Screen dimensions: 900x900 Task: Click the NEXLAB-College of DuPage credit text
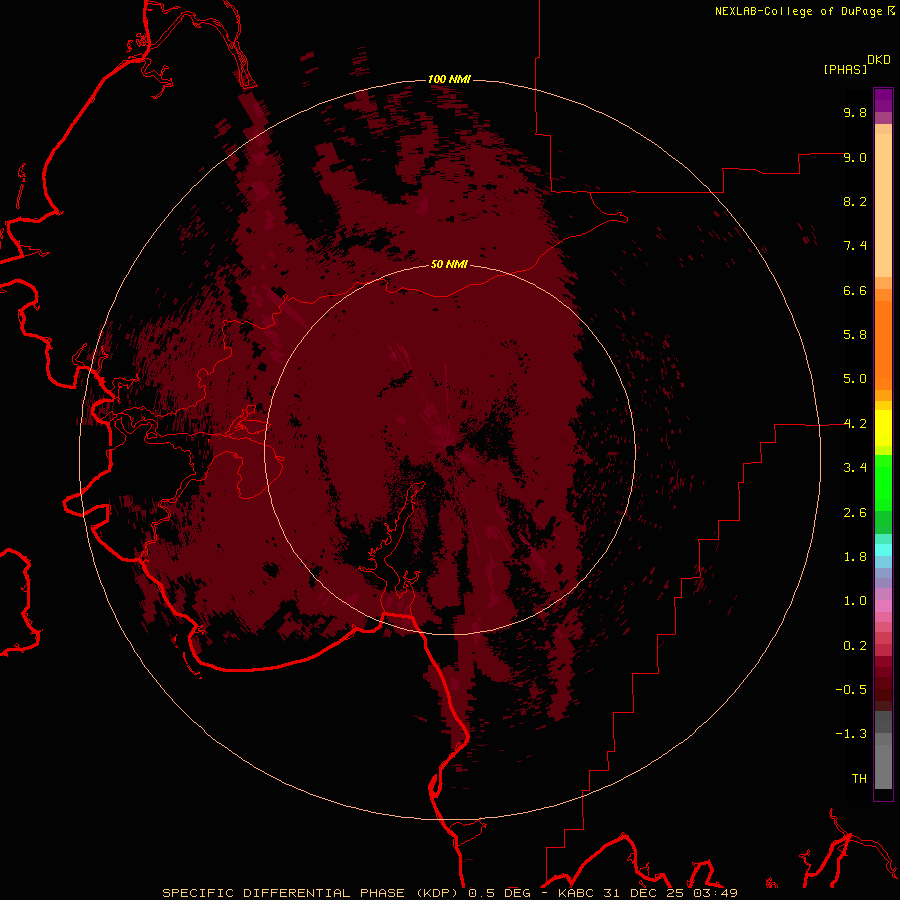point(798,11)
